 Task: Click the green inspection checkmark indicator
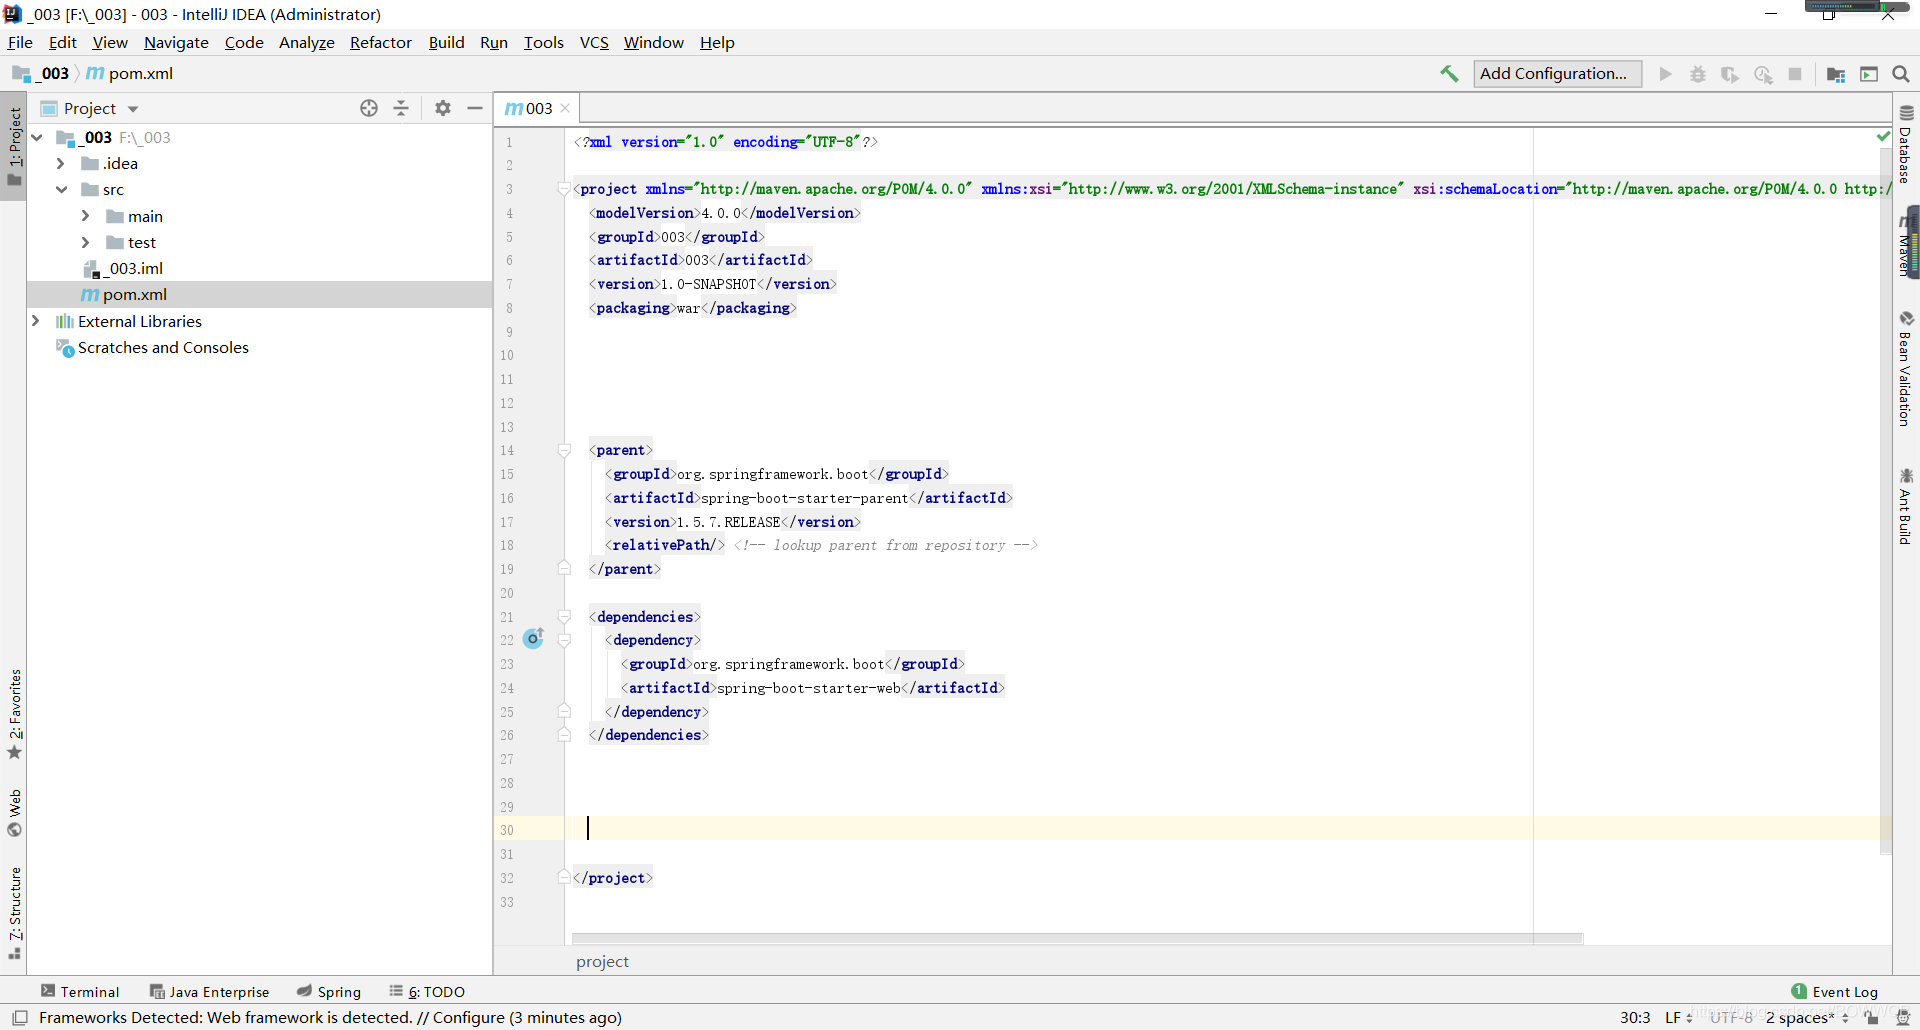1883,136
